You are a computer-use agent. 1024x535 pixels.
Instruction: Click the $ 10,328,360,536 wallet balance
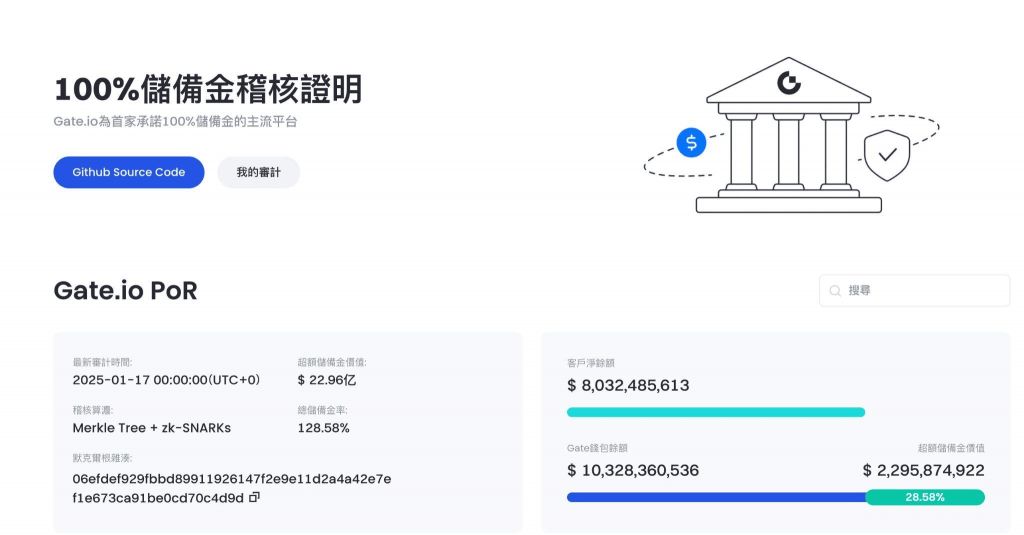tap(632, 470)
